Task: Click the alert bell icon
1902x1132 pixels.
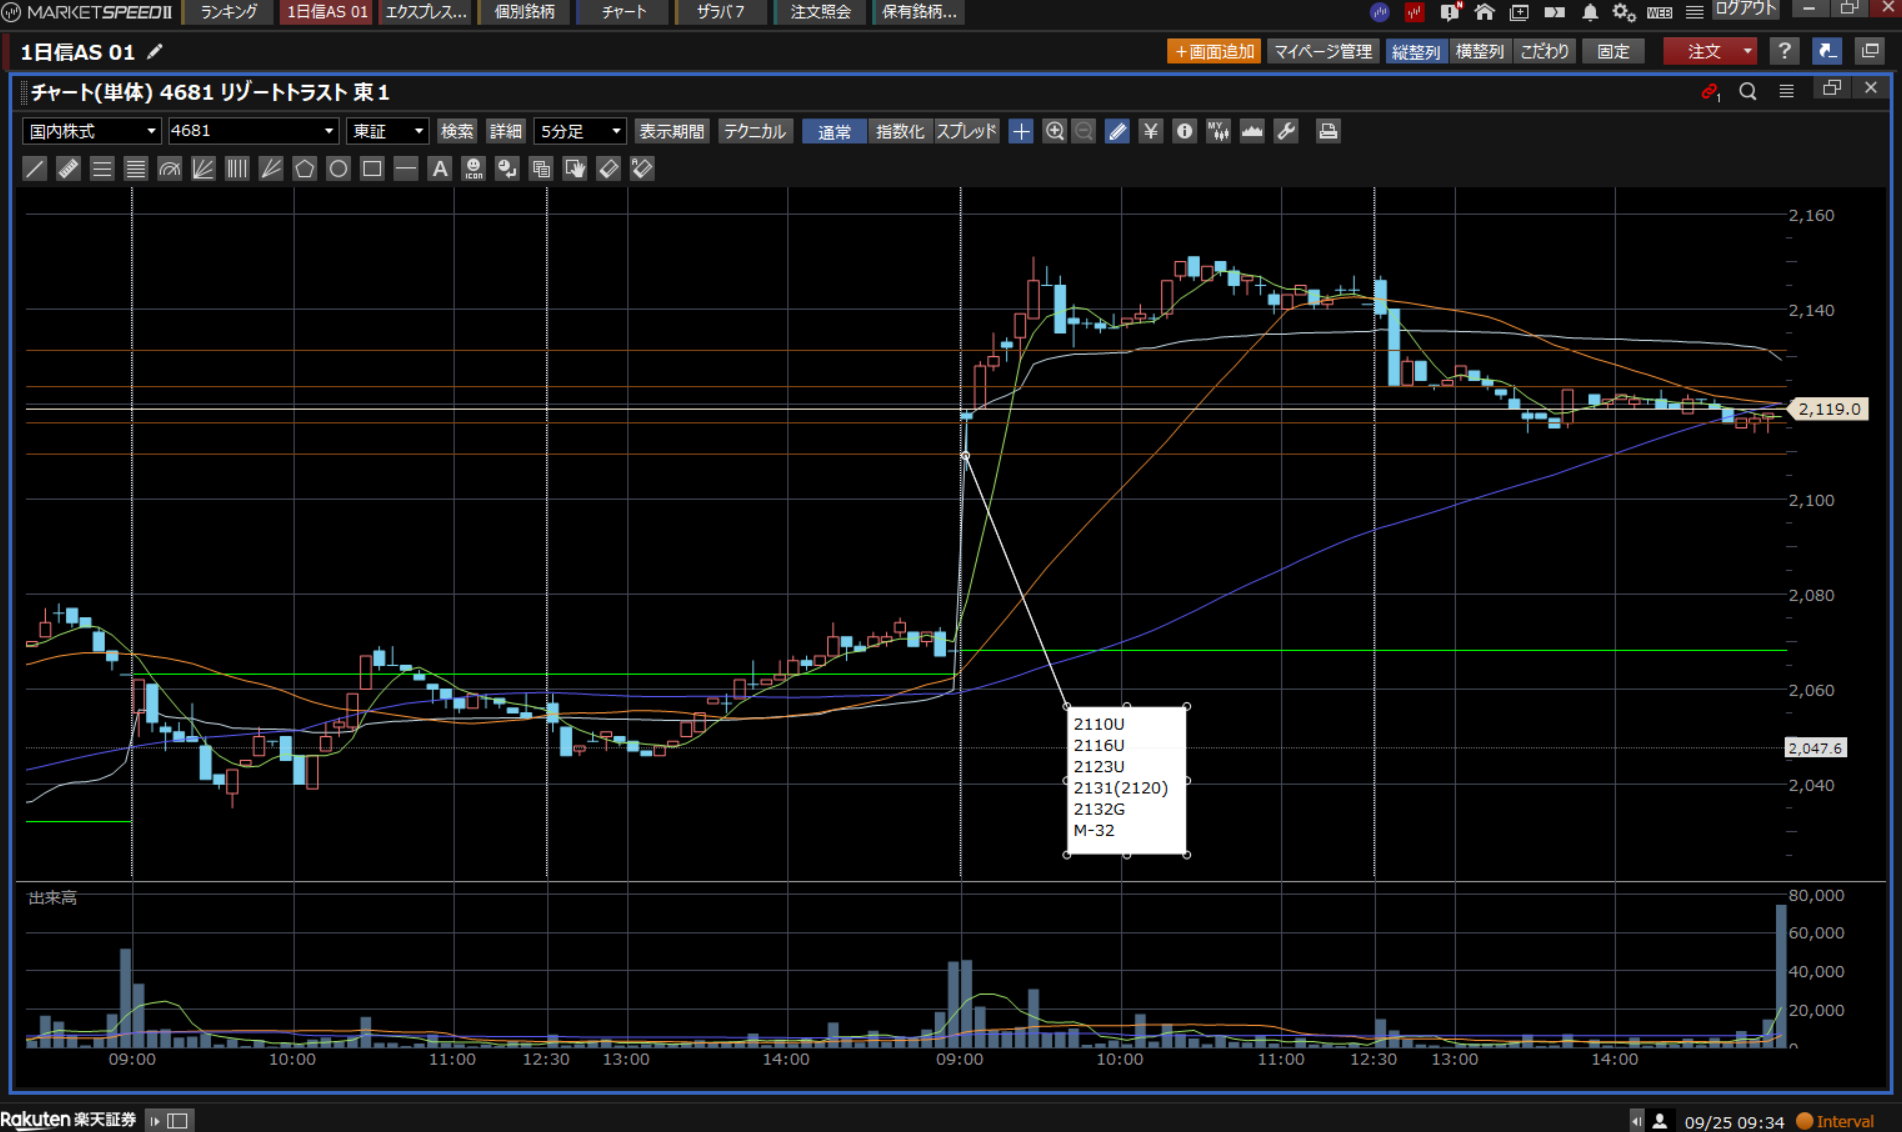Action: 1589,13
